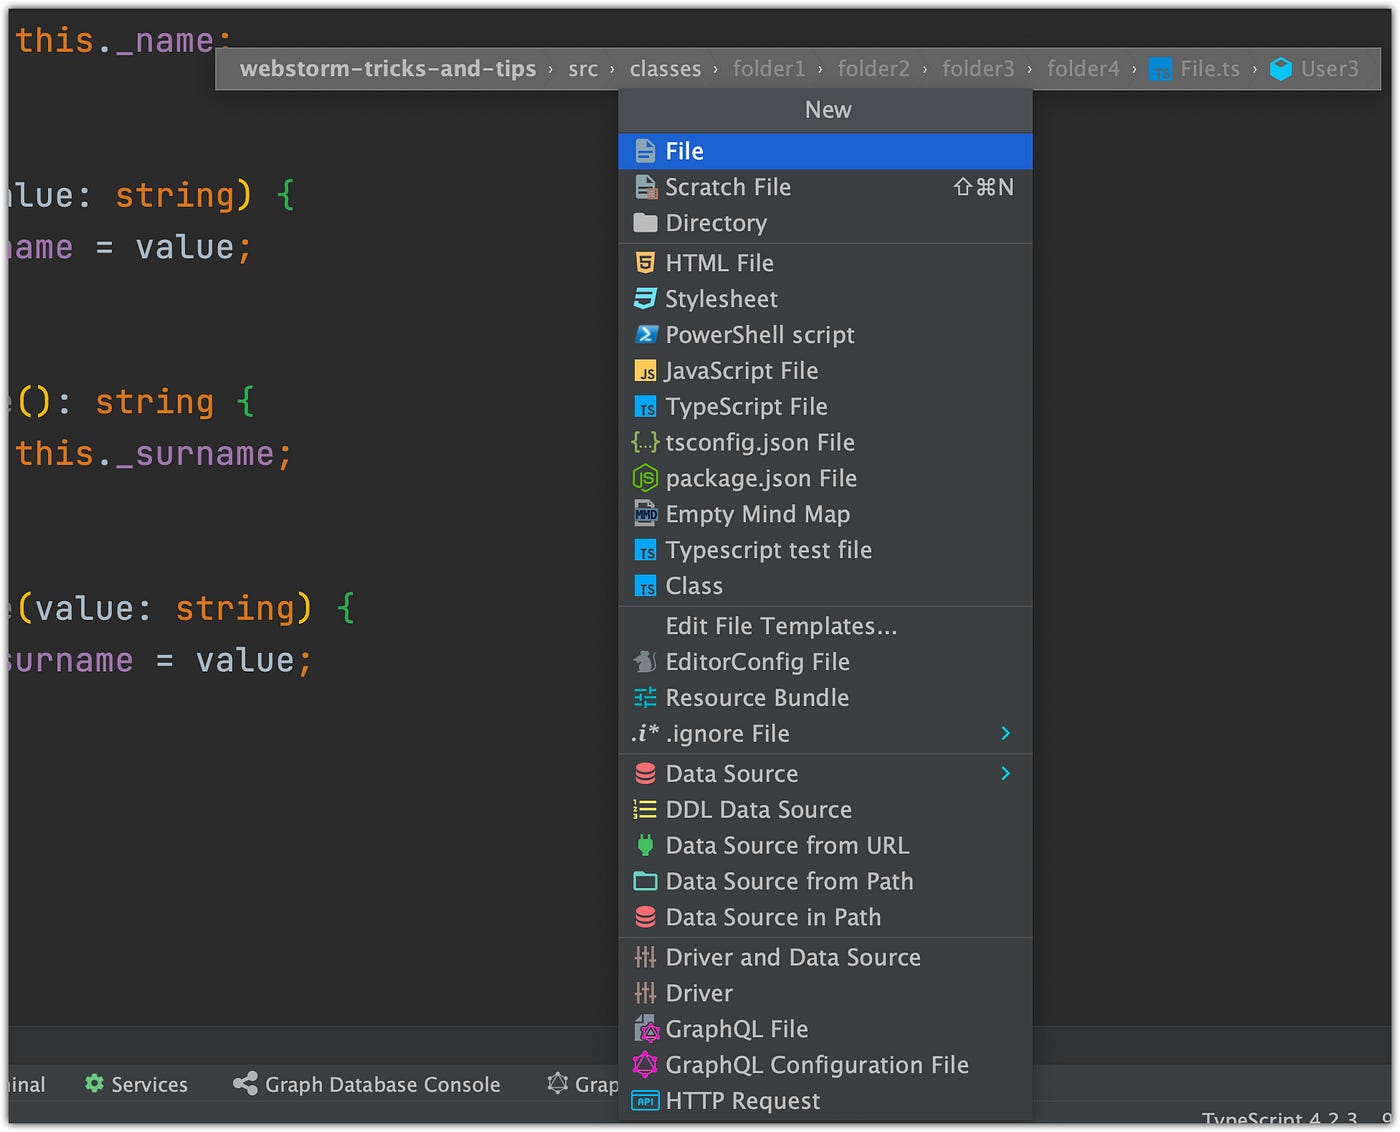The width and height of the screenshot is (1400, 1132).
Task: Create a new Stylesheet
Action: coord(721,298)
